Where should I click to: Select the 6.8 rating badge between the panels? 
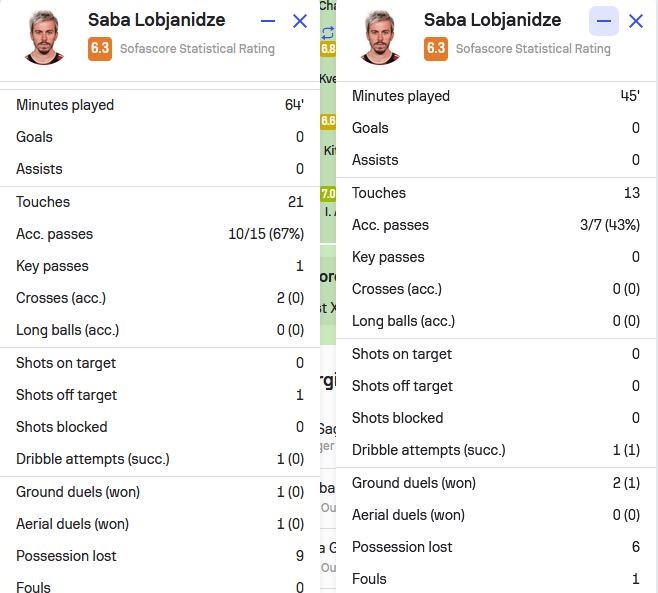tap(328, 49)
